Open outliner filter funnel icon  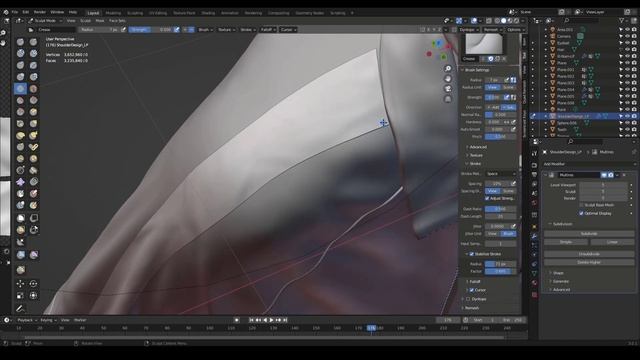(x=622, y=20)
